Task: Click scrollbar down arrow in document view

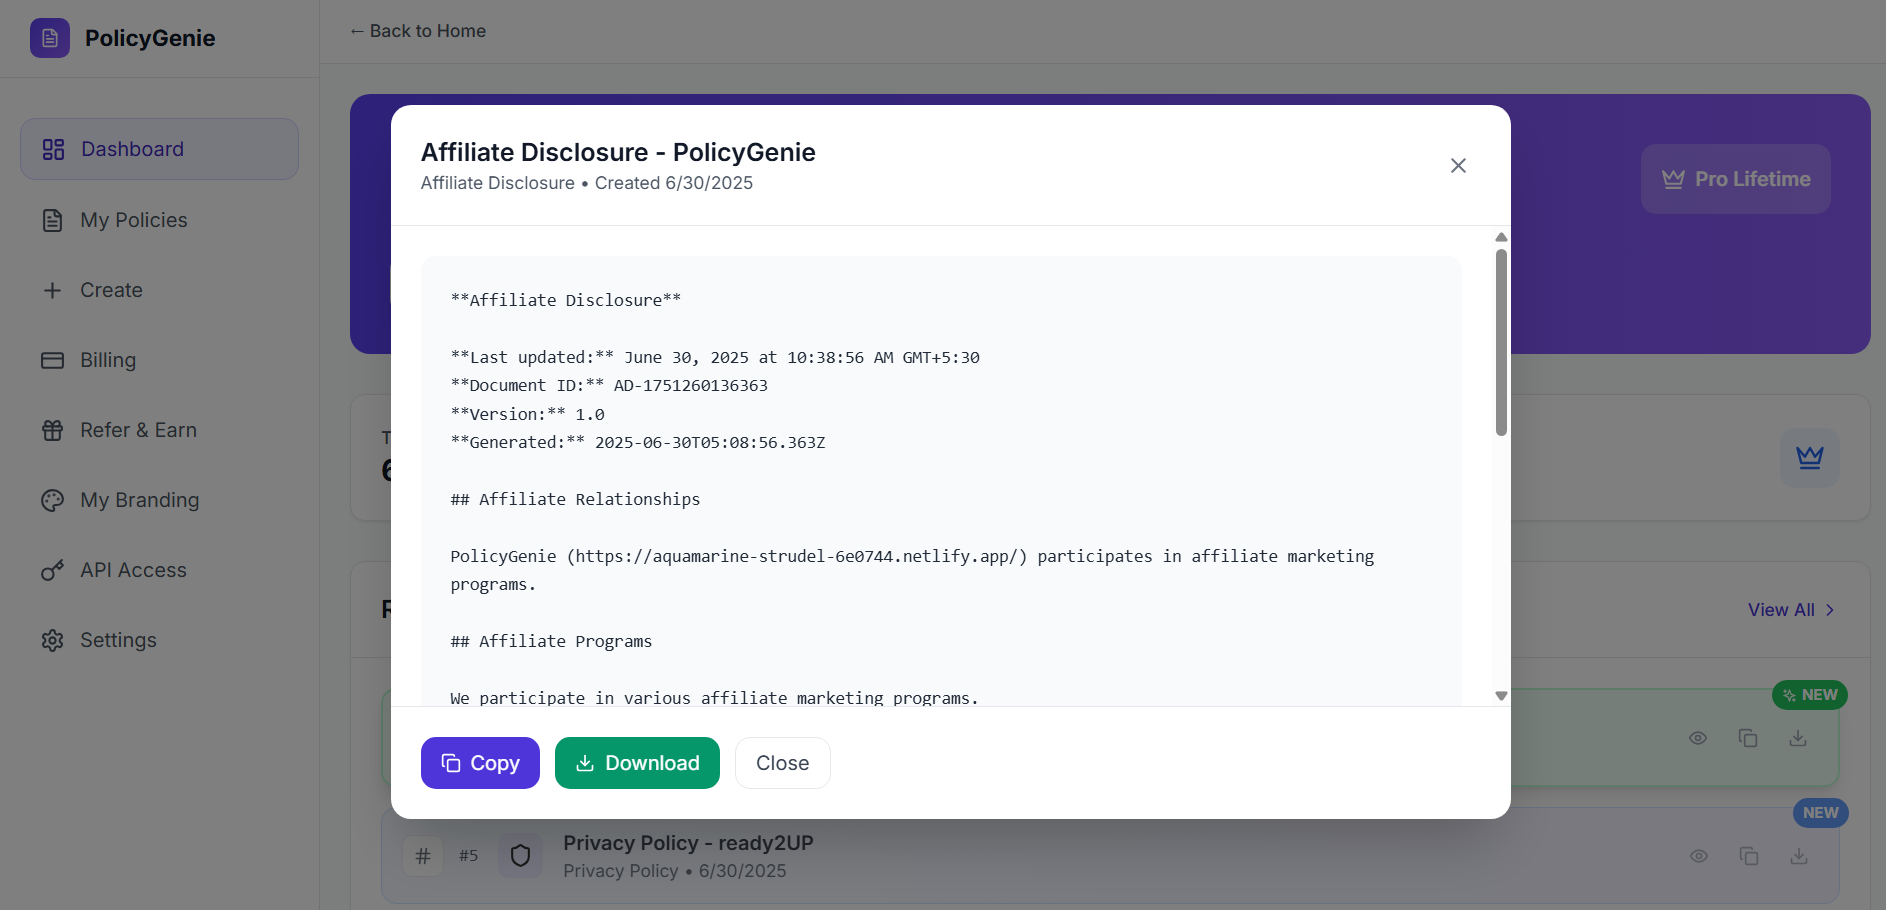Action: pos(1501,696)
